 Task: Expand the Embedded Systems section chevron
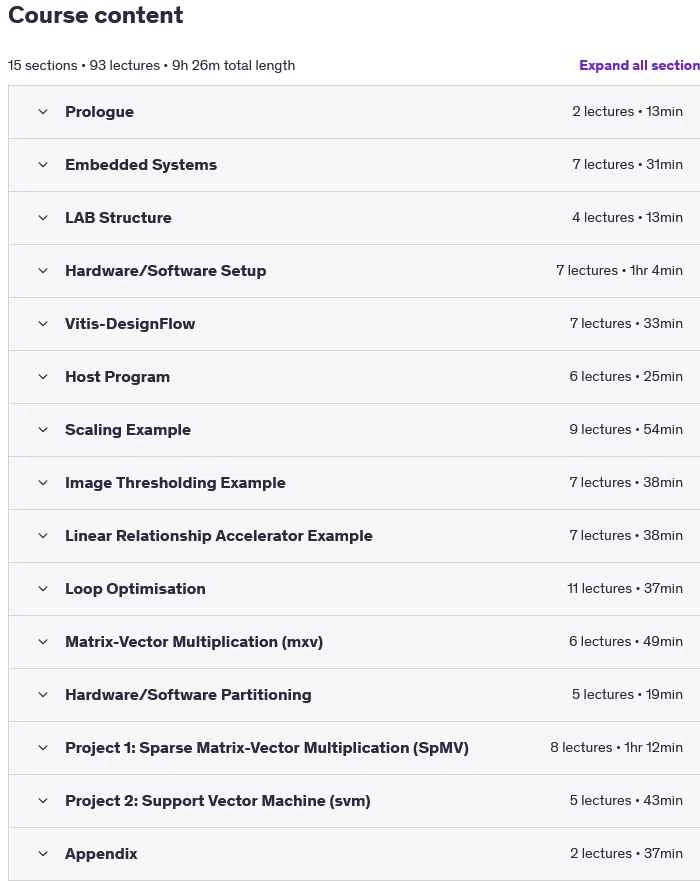pos(43,165)
